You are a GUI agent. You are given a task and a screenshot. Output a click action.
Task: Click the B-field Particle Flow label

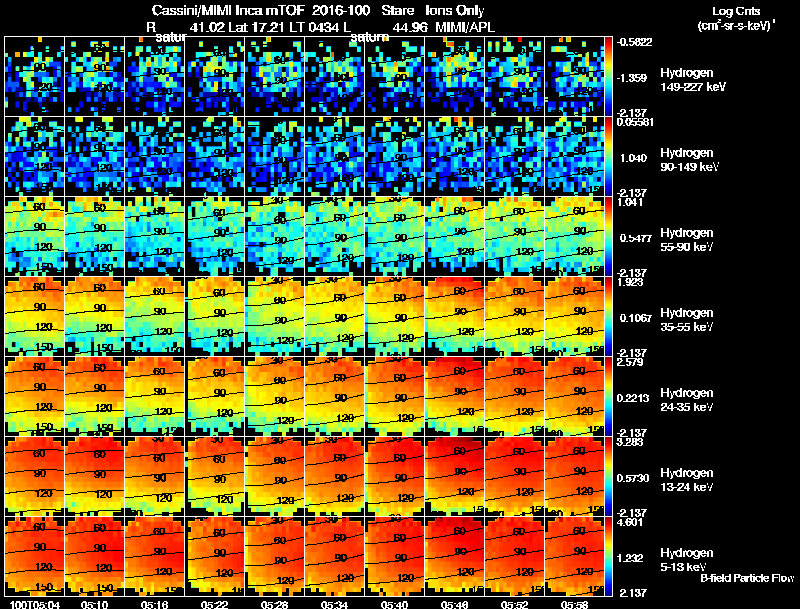[747, 578]
